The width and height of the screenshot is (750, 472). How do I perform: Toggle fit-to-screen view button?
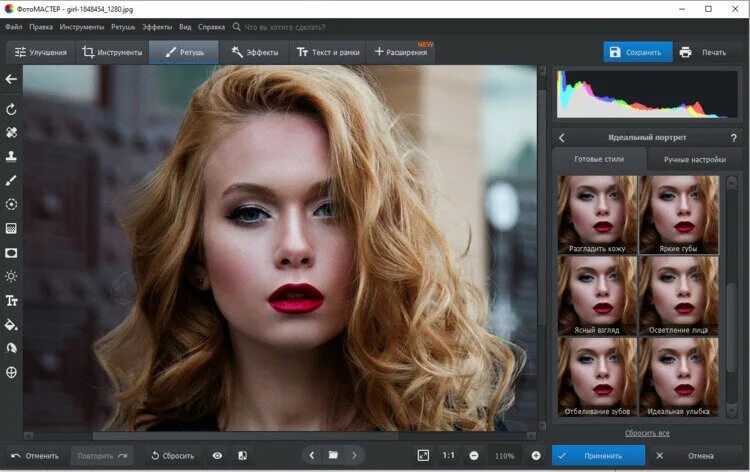tap(423, 456)
